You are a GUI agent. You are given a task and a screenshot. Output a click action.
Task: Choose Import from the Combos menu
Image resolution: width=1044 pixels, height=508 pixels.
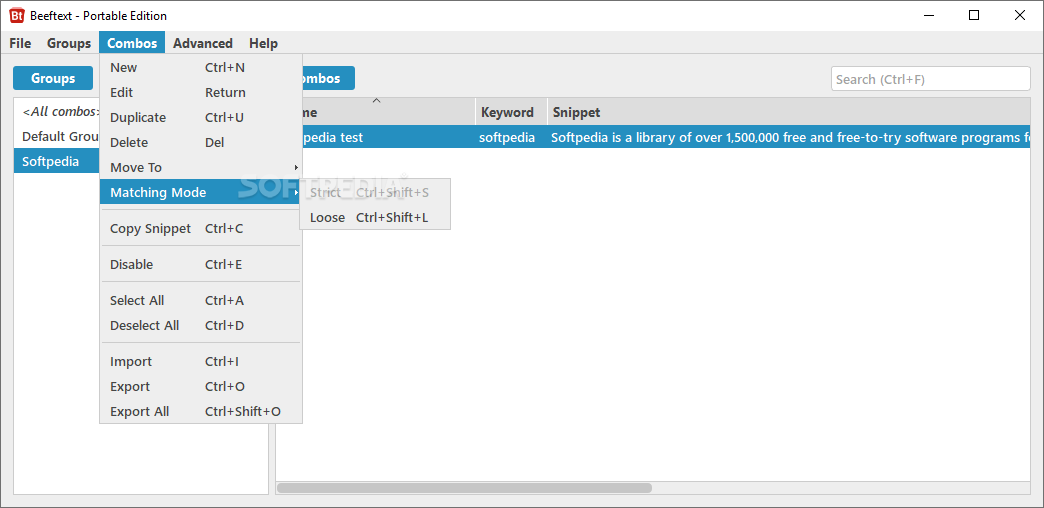pos(201,362)
